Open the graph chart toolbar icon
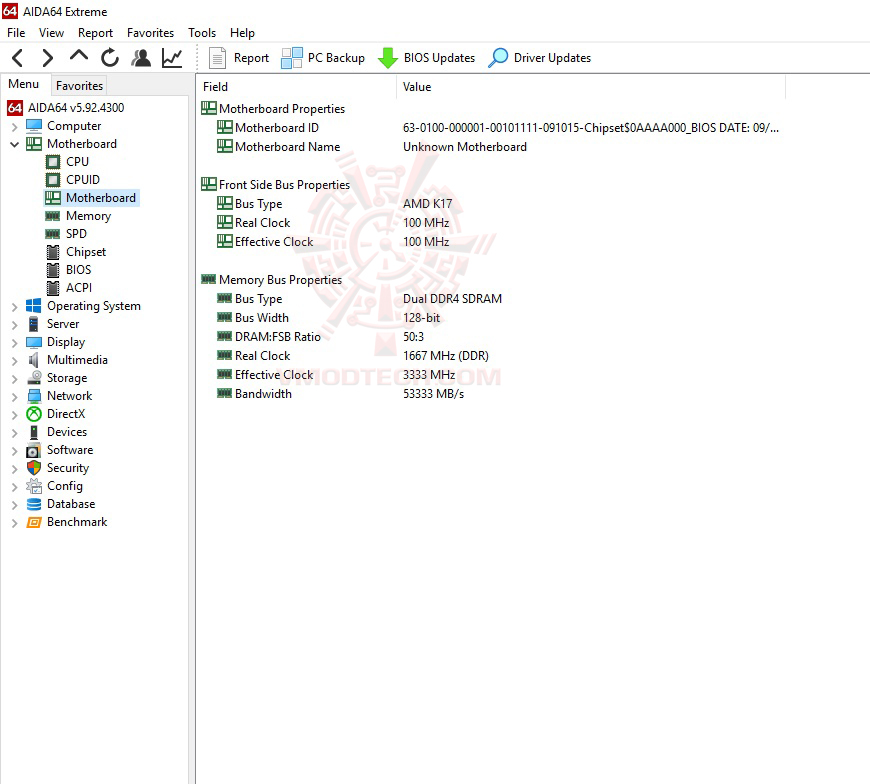 coord(172,58)
